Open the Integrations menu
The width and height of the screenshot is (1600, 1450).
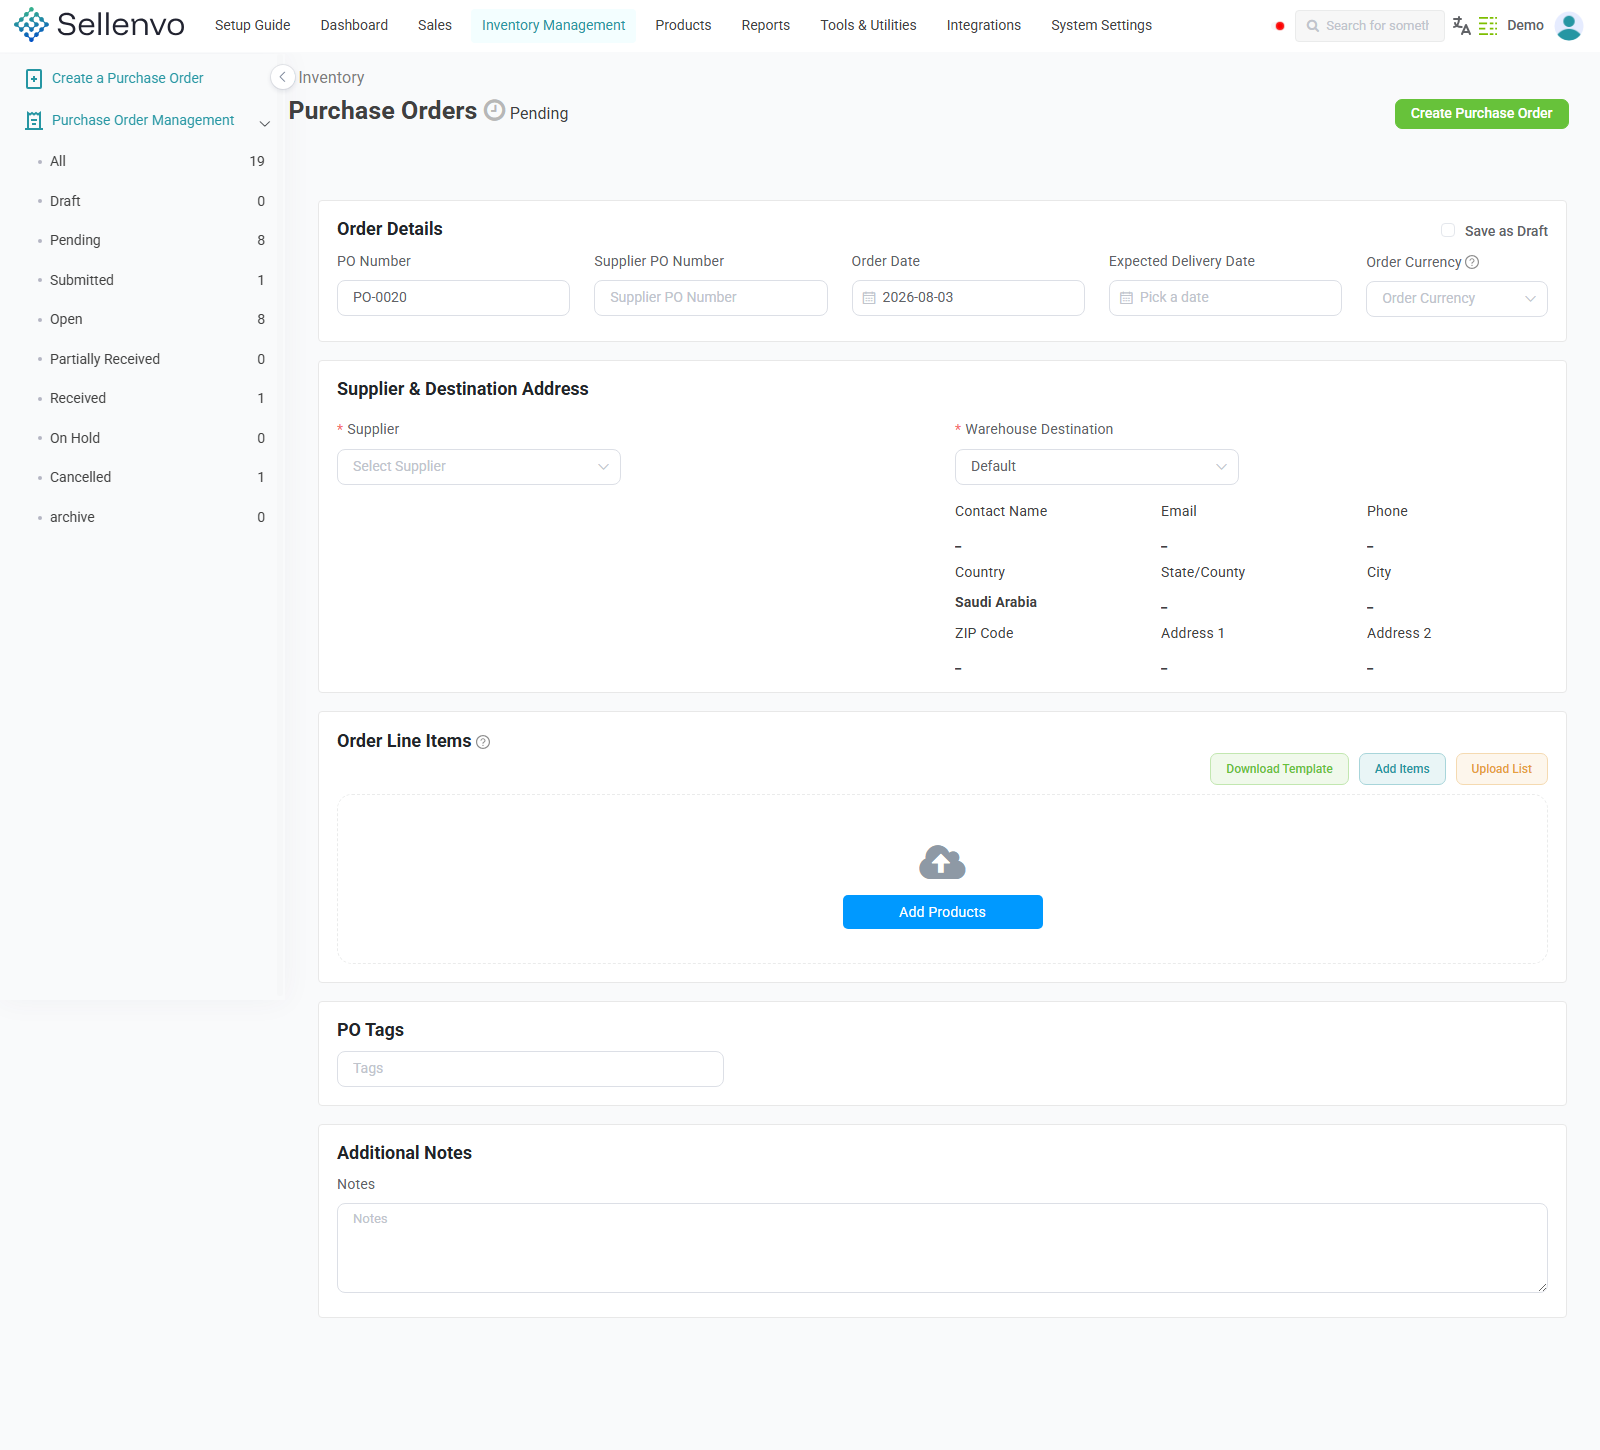pos(984,25)
